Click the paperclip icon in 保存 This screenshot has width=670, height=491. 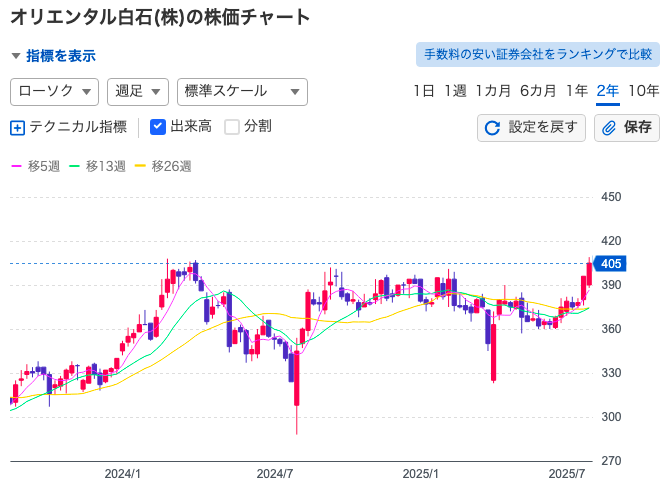609,128
